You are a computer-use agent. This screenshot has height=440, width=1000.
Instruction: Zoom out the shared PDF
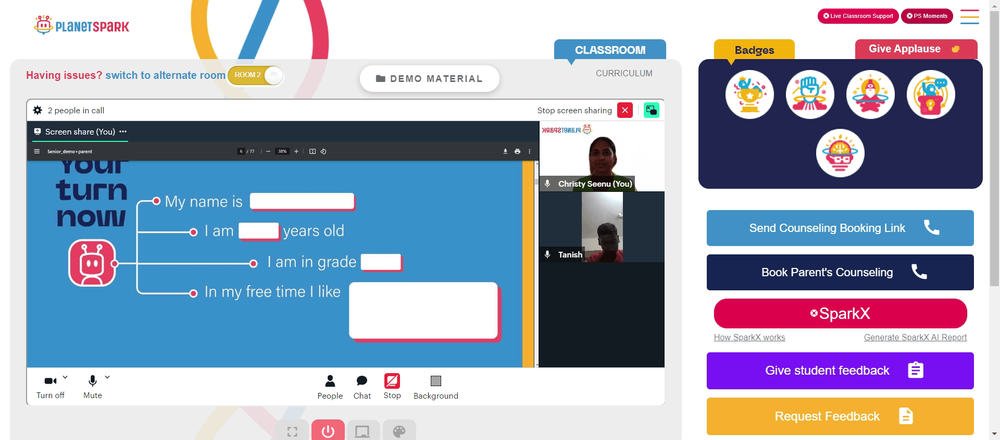268,152
